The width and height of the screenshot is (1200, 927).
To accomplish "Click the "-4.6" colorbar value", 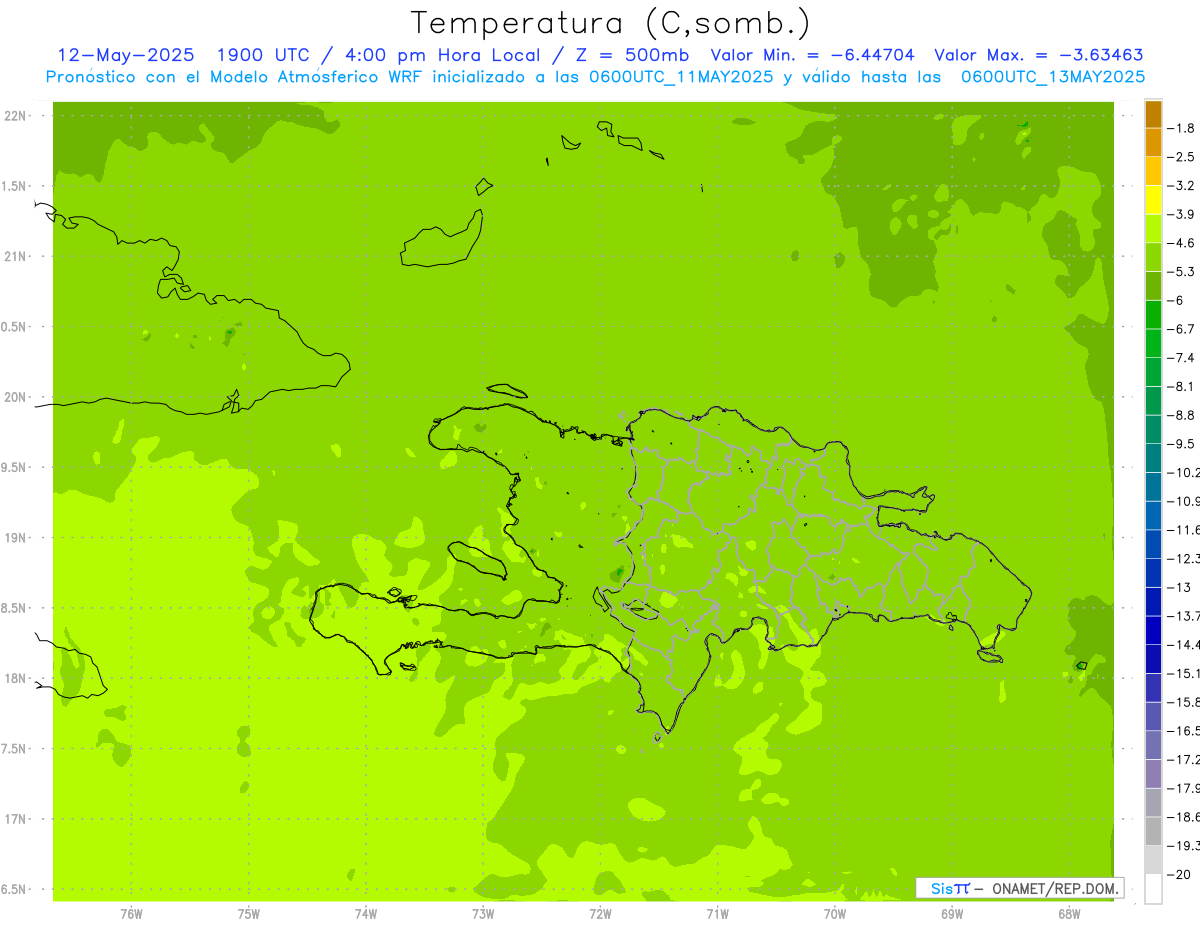I will click(1180, 243).
